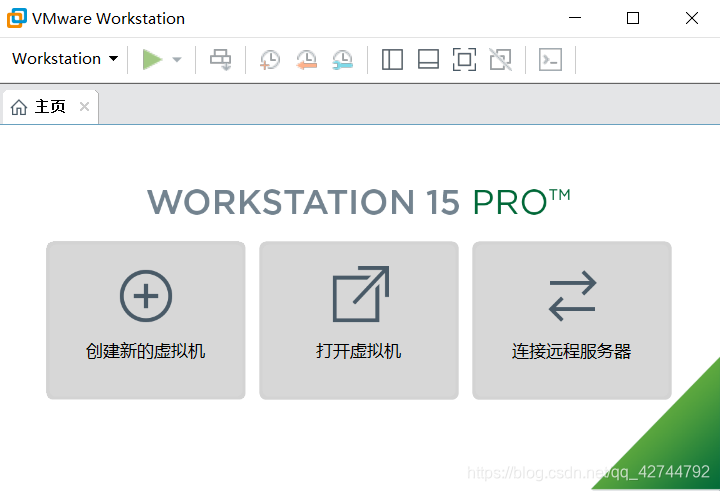Expand the power options dropdown arrow

point(177,59)
